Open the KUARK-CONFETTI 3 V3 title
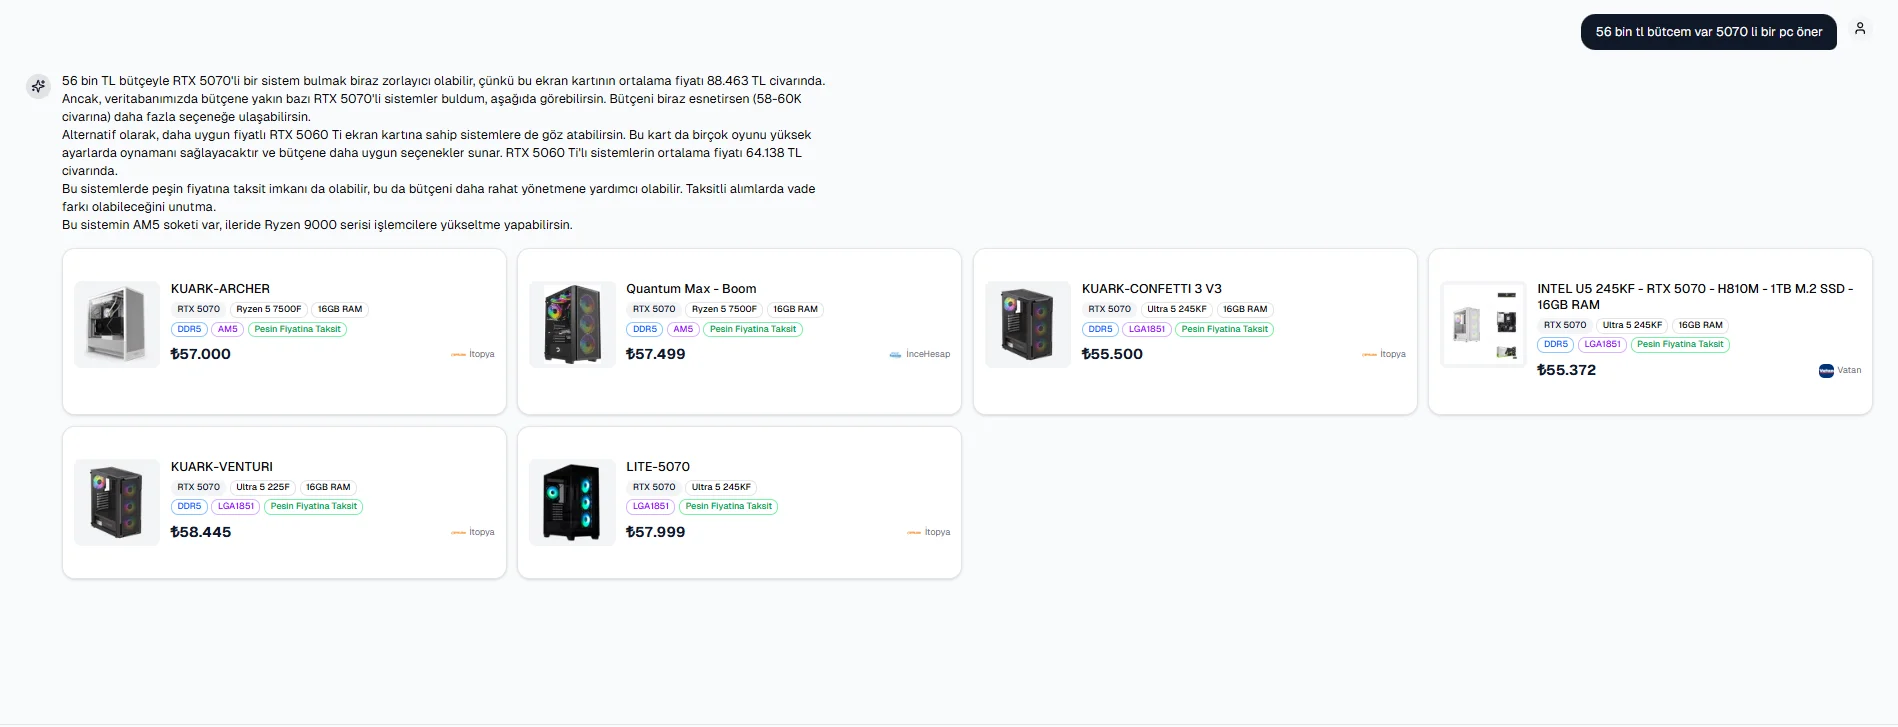The width and height of the screenshot is (1898, 727). (x=1152, y=288)
